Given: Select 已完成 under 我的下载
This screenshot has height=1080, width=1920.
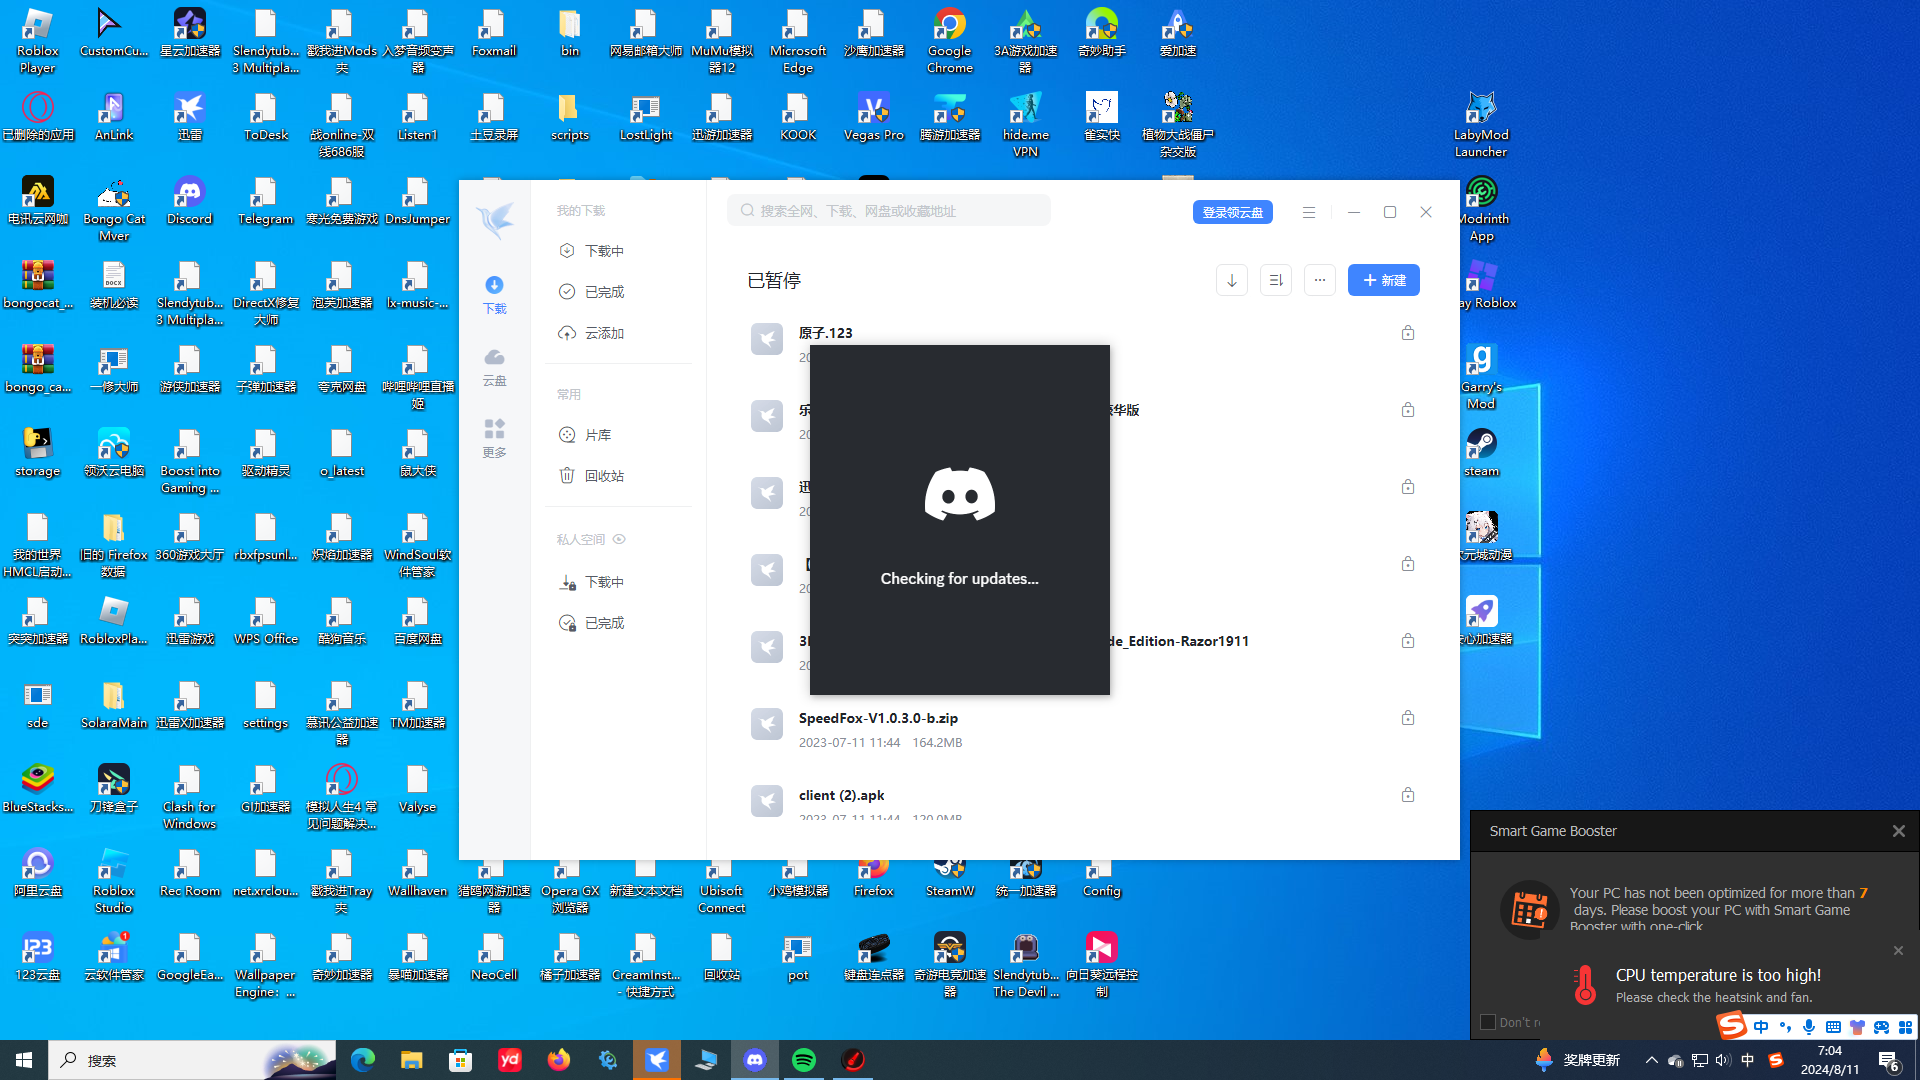Looking at the screenshot, I should (x=604, y=292).
